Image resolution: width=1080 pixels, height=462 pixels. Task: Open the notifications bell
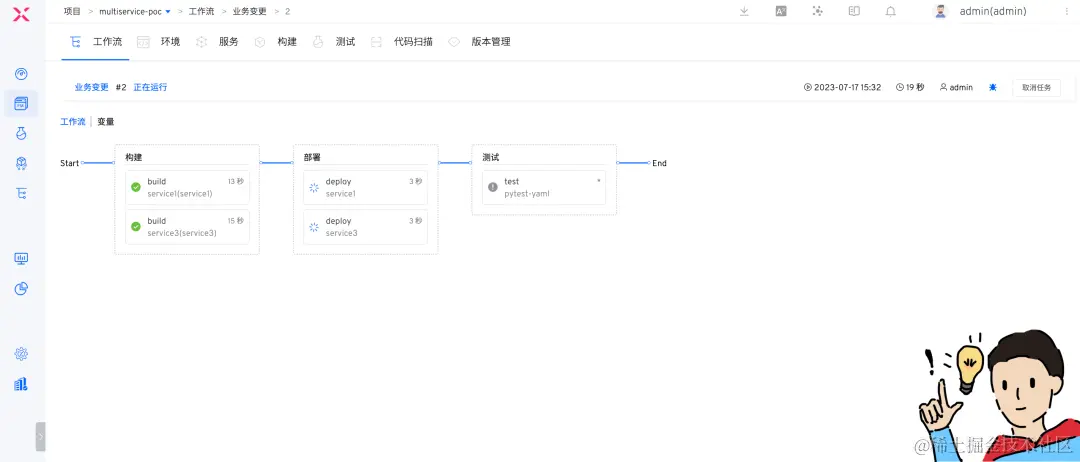pyautogui.click(x=891, y=11)
